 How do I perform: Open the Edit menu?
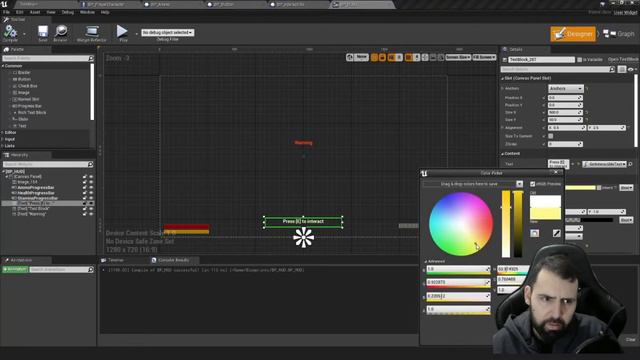(19, 12)
